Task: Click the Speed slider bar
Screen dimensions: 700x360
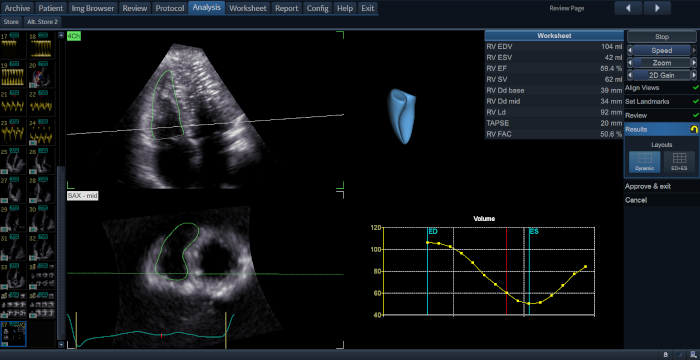Action: coord(662,50)
